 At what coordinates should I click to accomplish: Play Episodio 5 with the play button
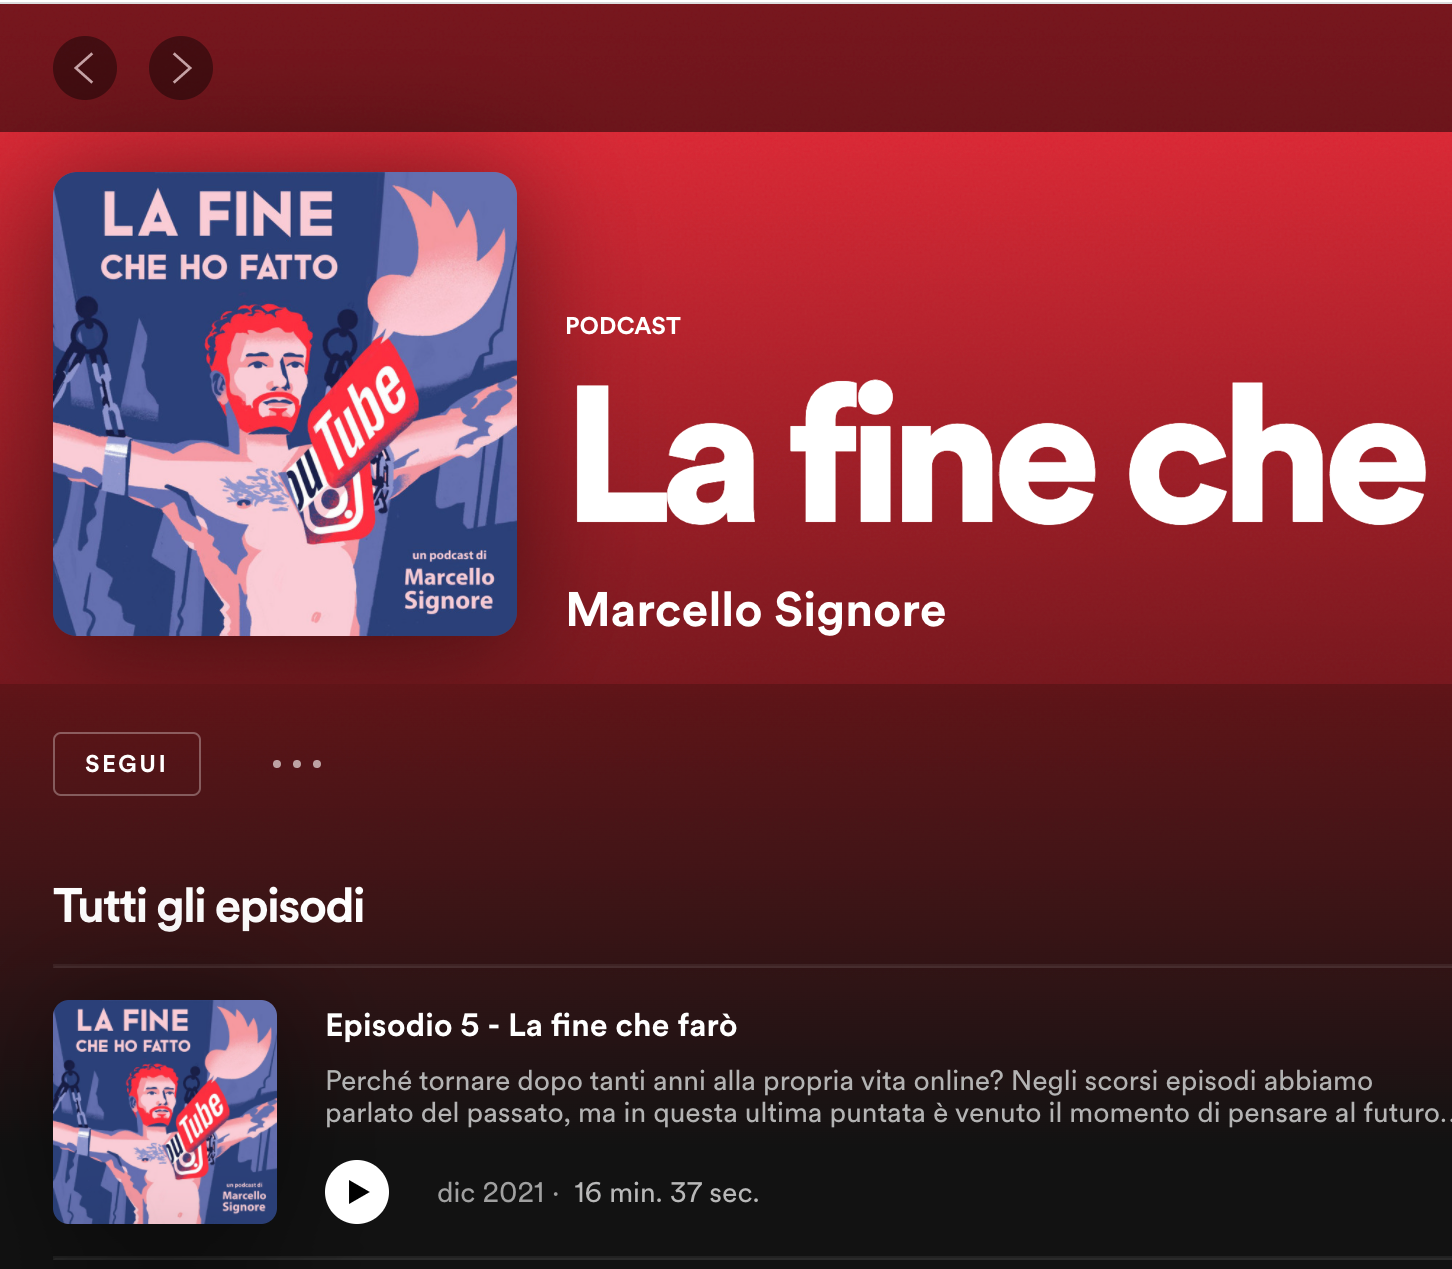357,1192
